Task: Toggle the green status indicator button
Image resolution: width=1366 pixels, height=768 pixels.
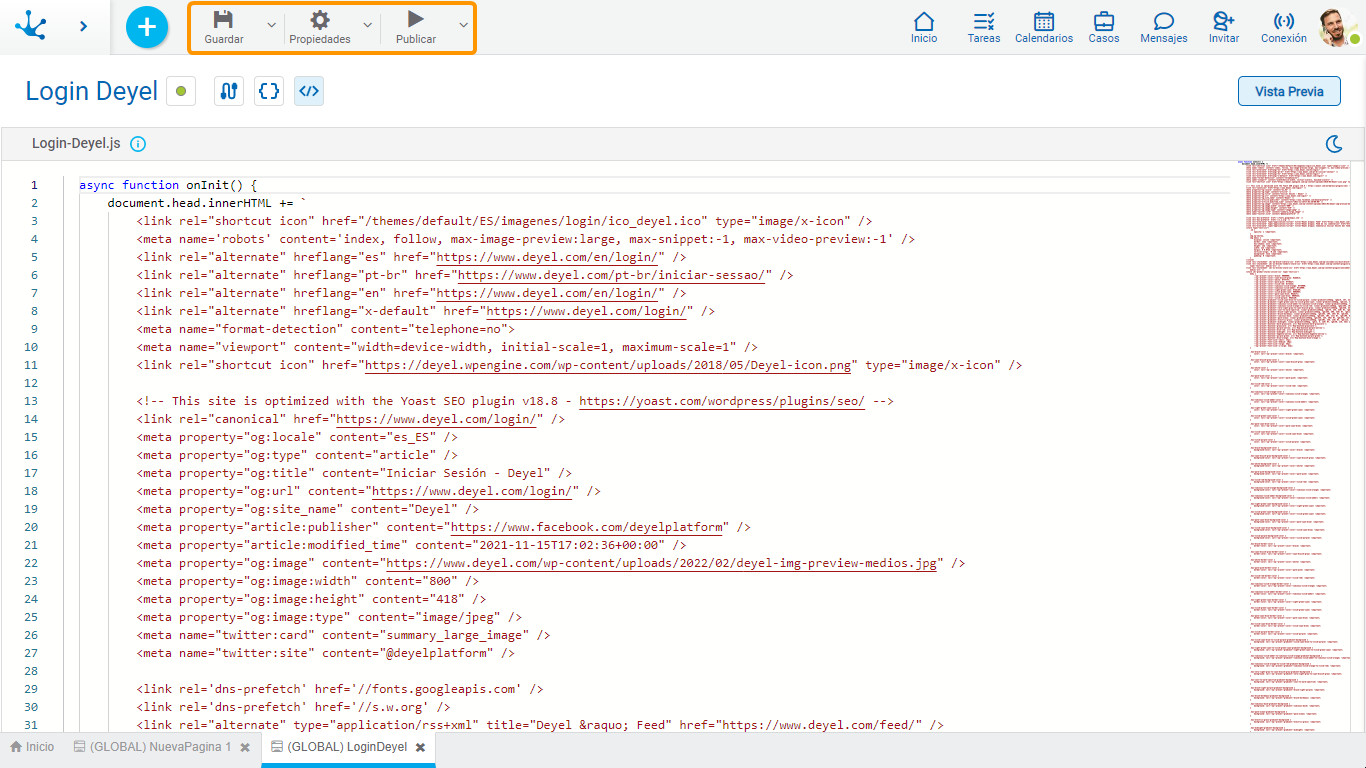Action: click(x=181, y=92)
